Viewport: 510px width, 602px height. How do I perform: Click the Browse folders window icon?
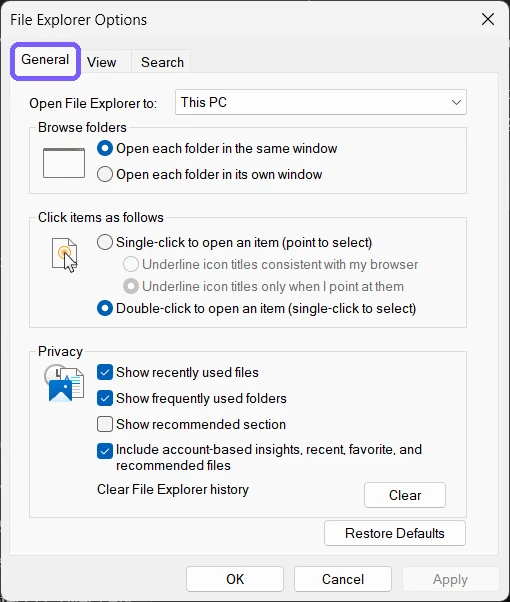[x=64, y=163]
